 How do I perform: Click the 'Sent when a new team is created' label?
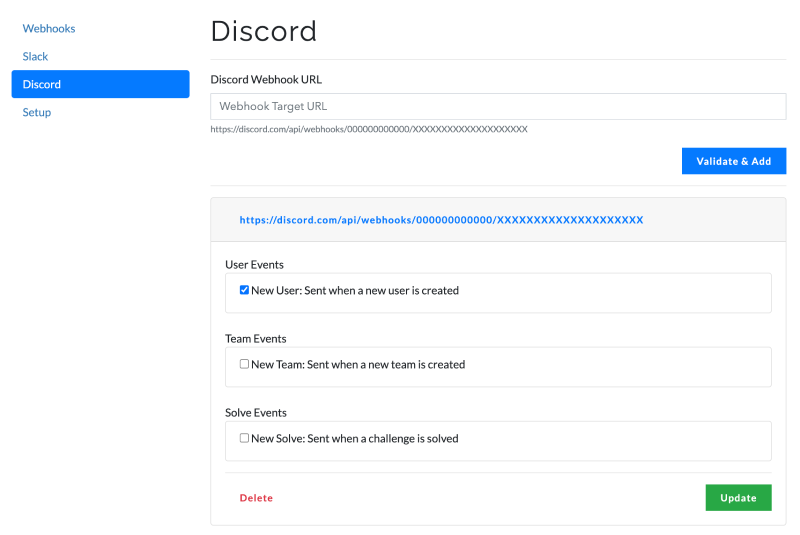tap(358, 365)
